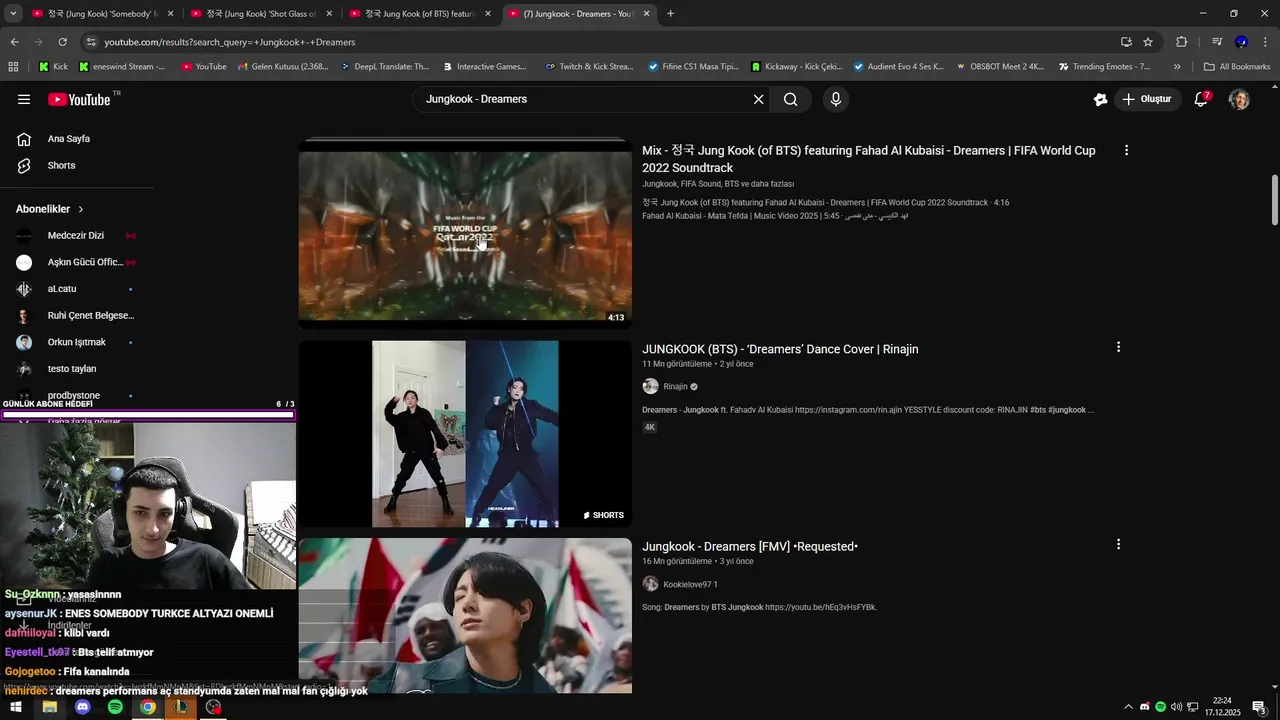The width and height of the screenshot is (1280, 720).
Task: Open Twitch & Kick Strea... bookmark
Action: (589, 67)
